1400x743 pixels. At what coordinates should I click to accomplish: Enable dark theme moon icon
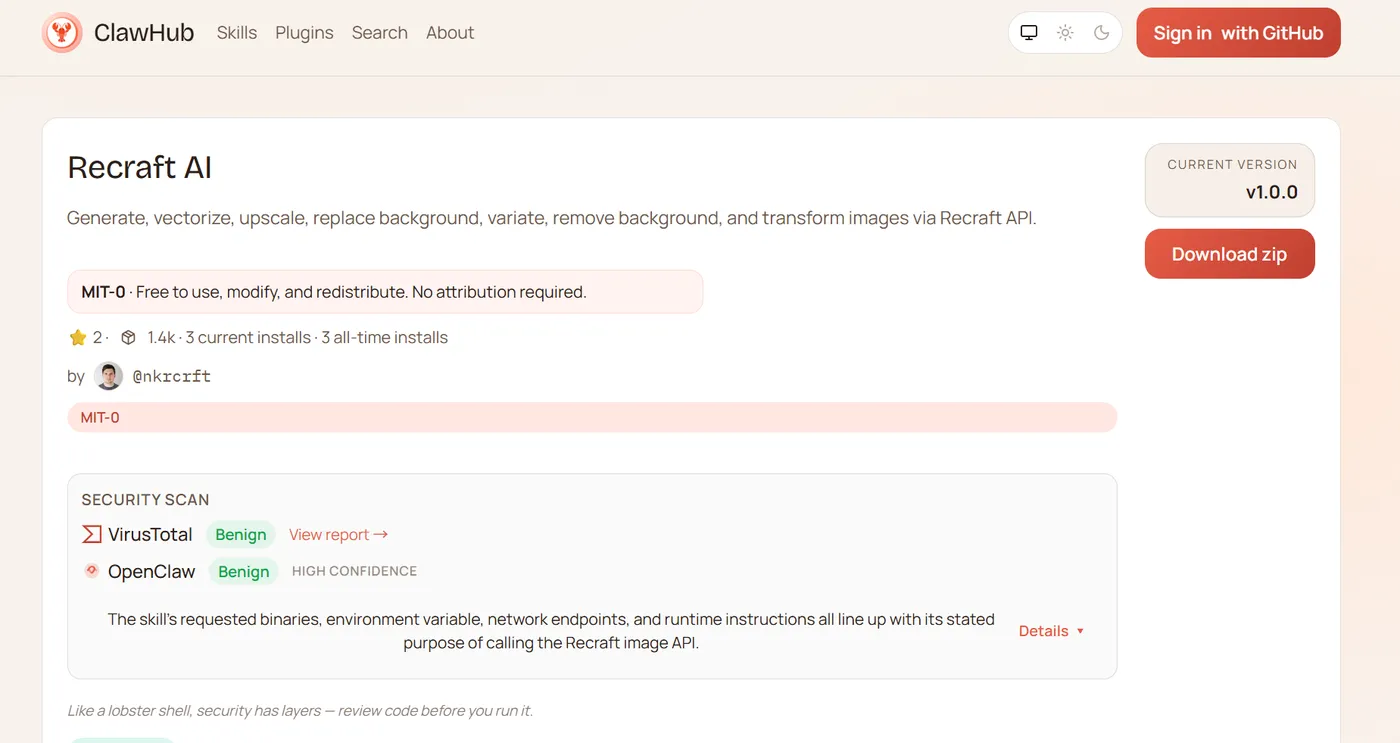1101,33
